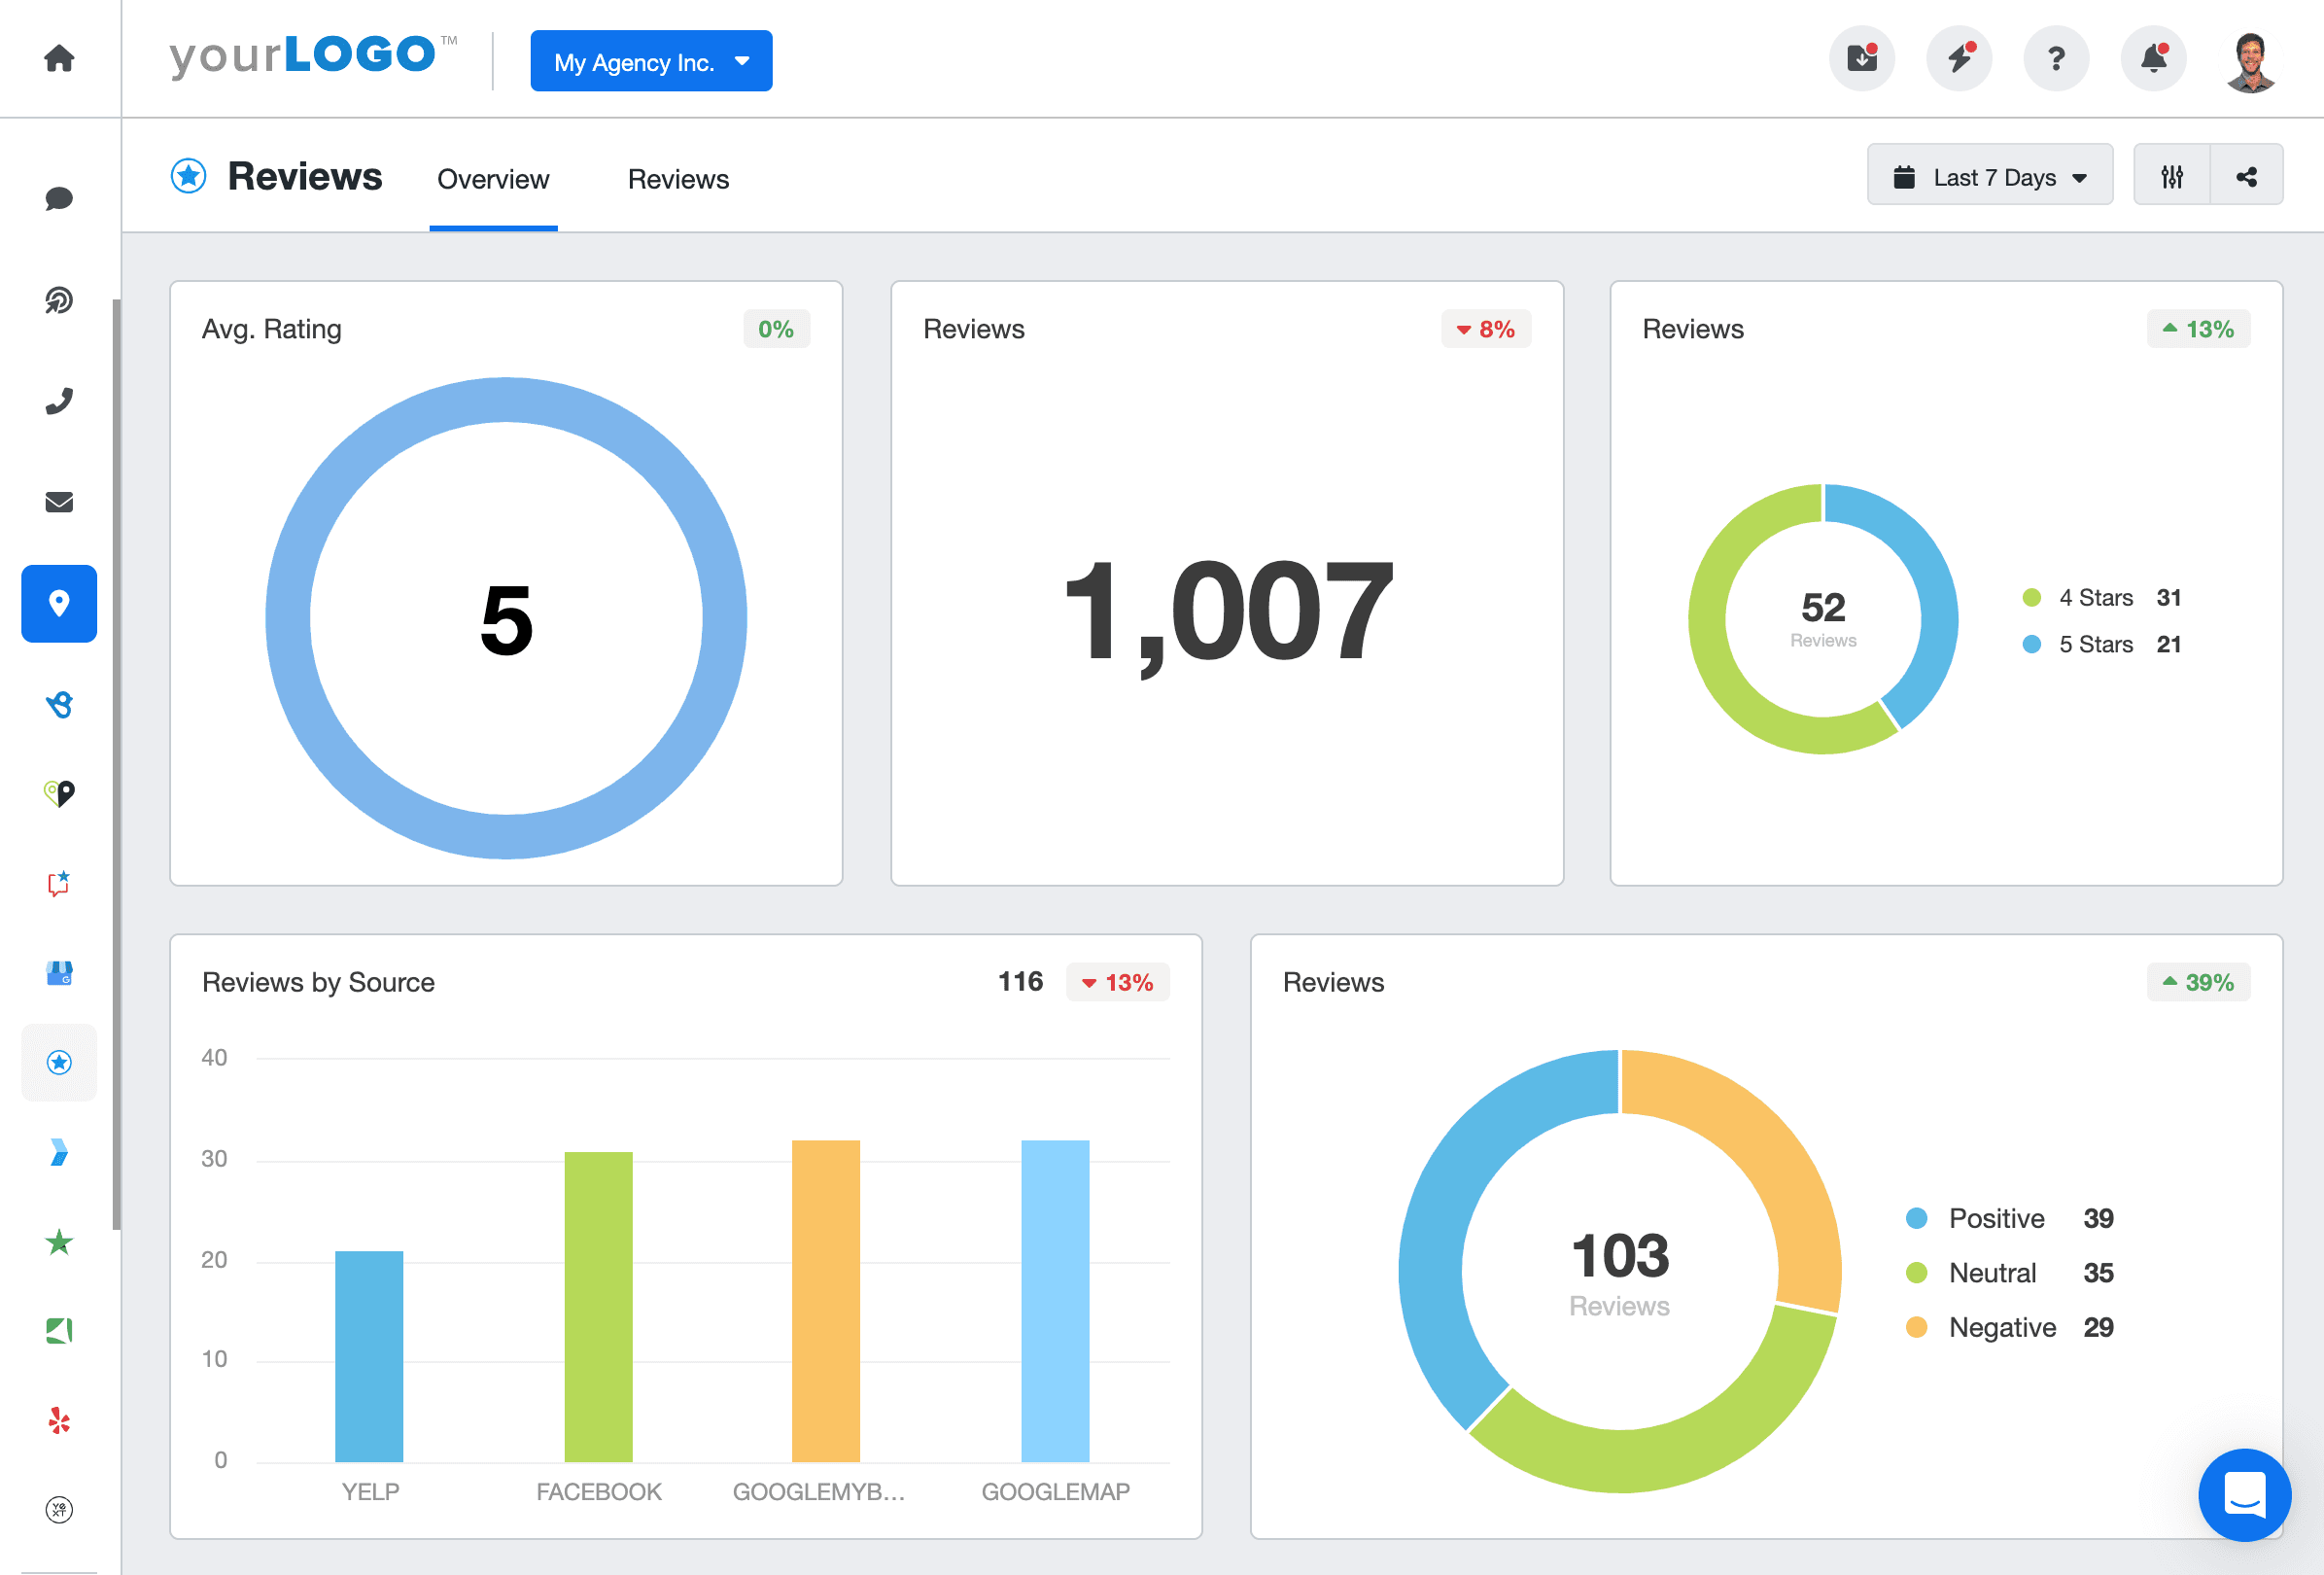Select the location pin sidebar icon
2324x1575 pixels.
[59, 604]
